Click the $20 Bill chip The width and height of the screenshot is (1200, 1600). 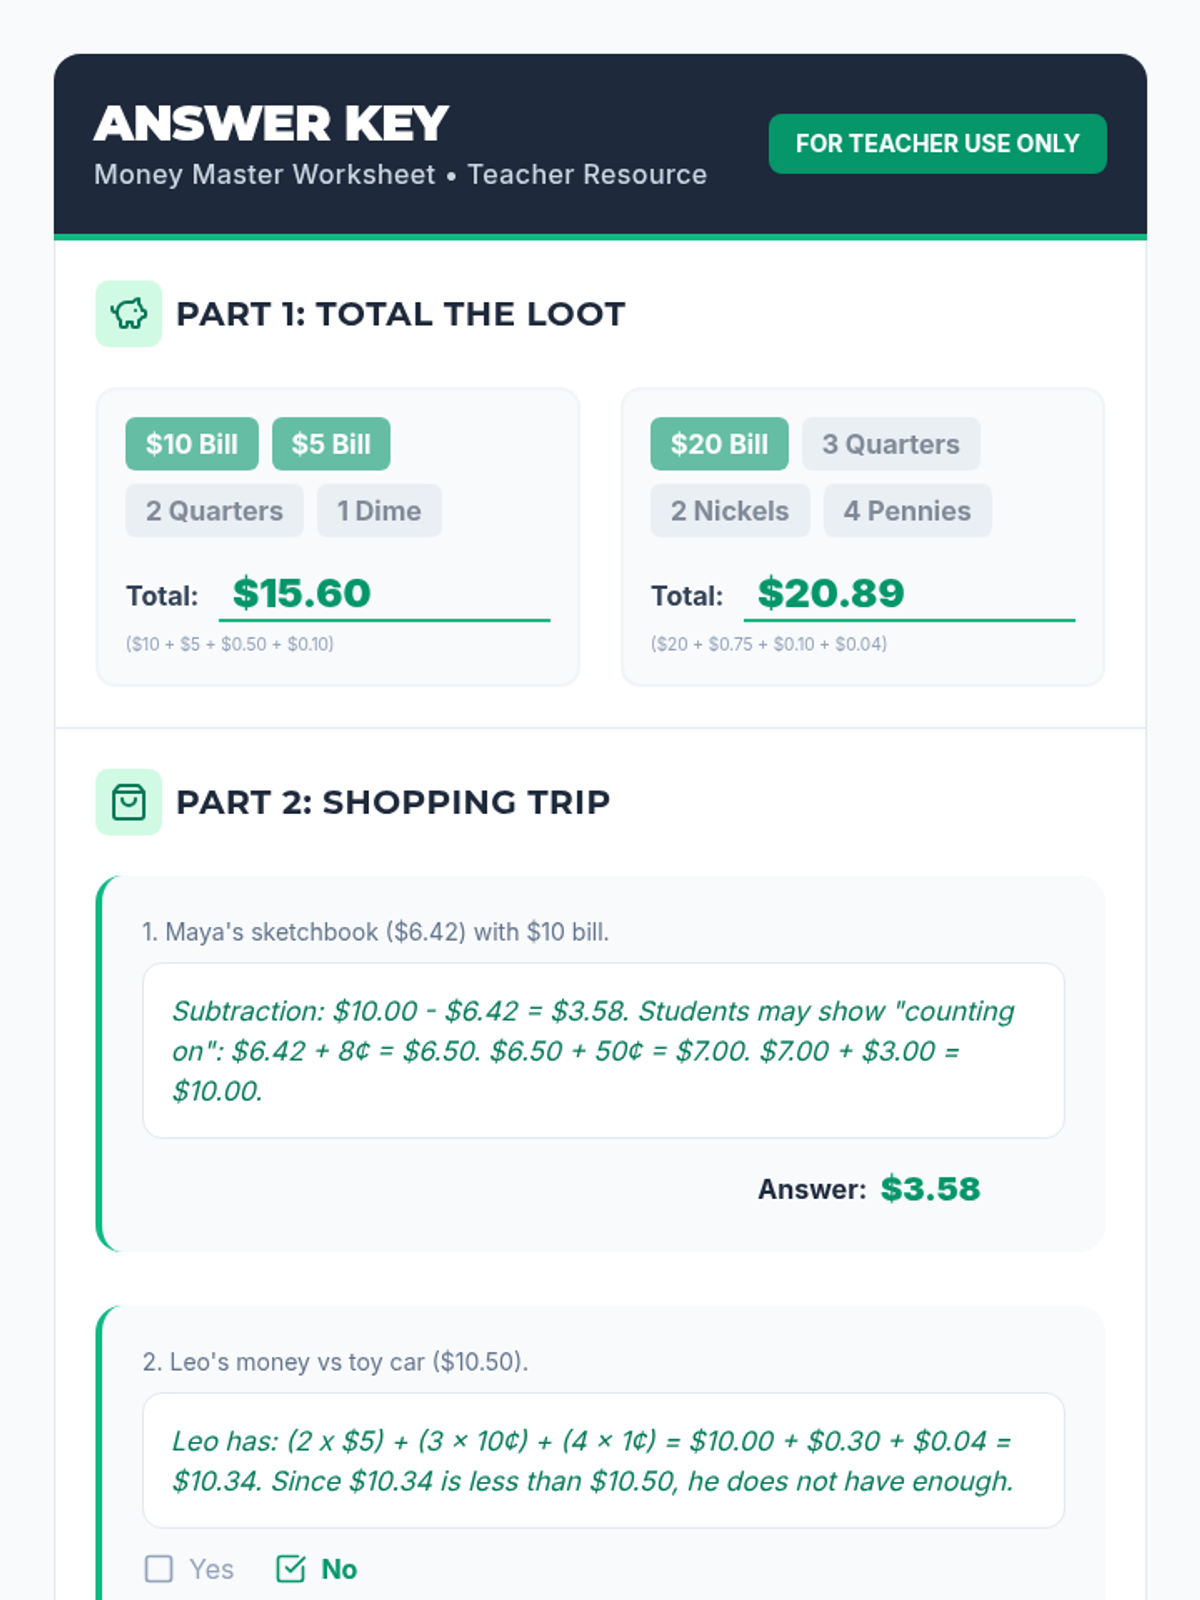pyautogui.click(x=719, y=444)
